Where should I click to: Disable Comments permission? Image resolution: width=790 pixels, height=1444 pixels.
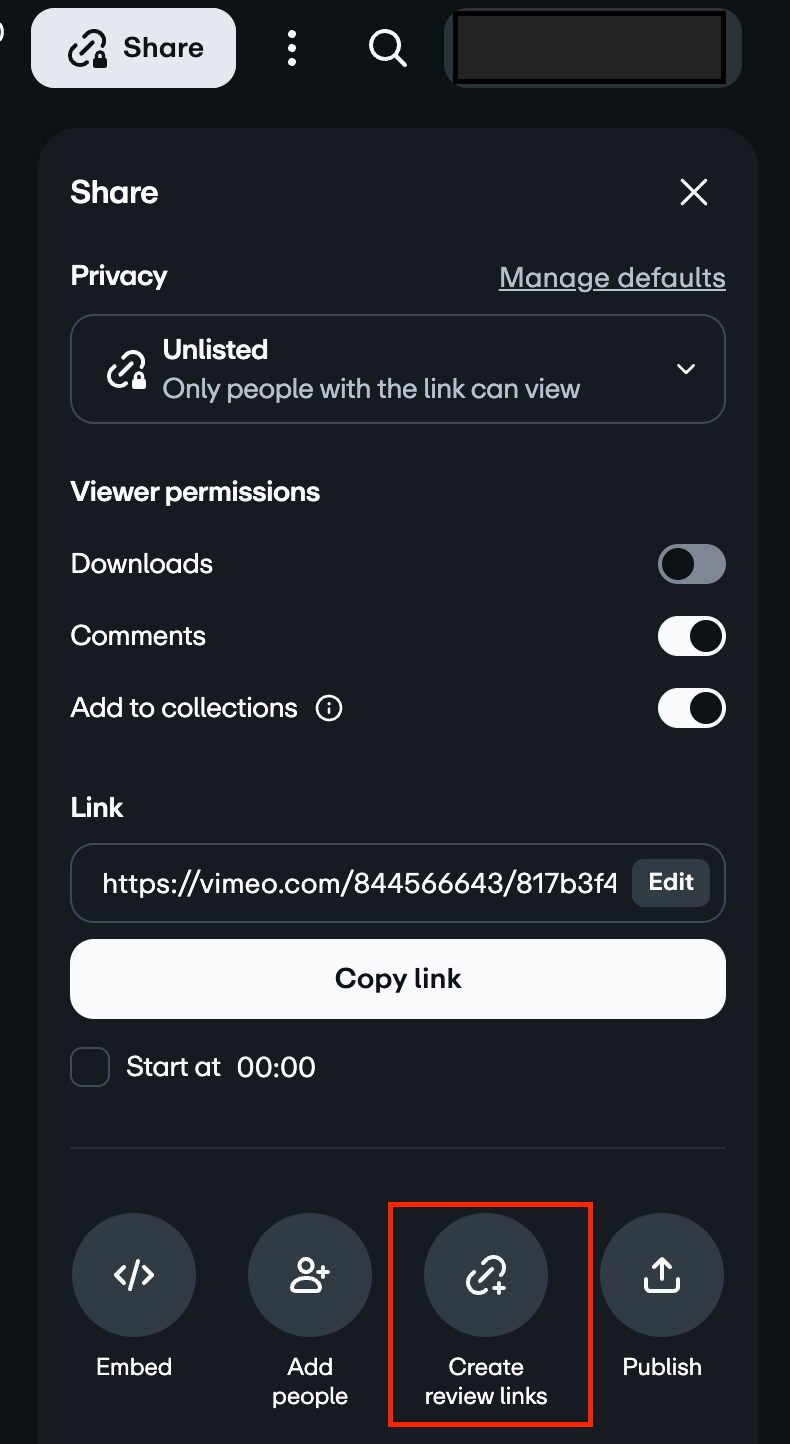[x=692, y=636]
